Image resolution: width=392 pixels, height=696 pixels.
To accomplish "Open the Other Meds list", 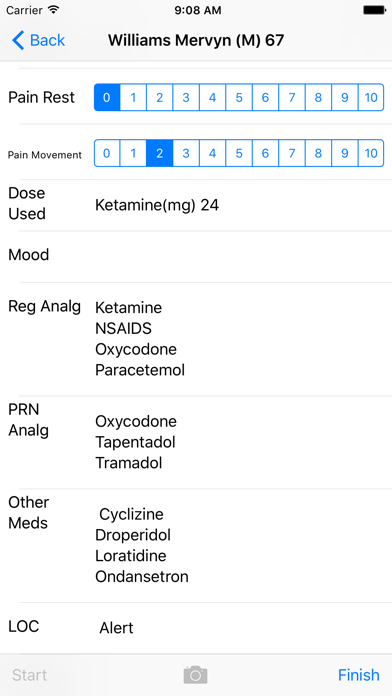I will pos(196,546).
